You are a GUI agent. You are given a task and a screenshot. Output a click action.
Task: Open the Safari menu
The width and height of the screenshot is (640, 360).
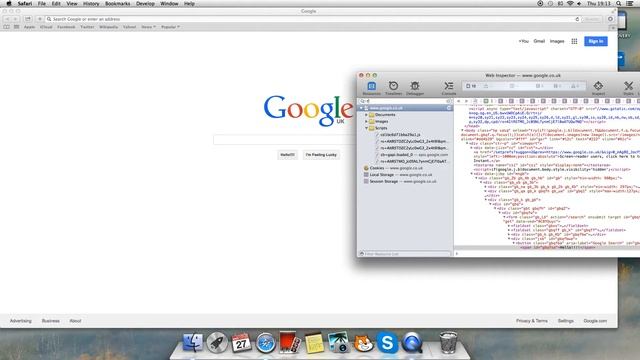point(25,3)
